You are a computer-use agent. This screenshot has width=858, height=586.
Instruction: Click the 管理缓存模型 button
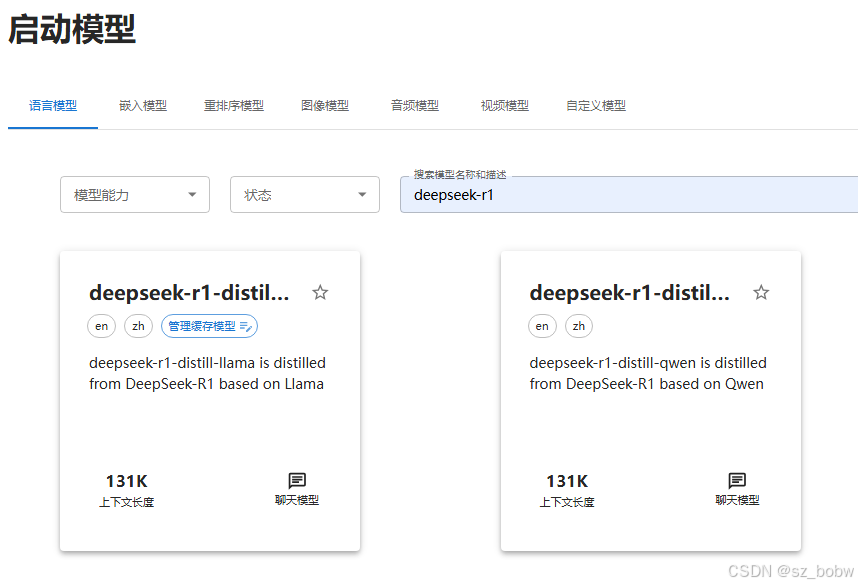(x=209, y=326)
